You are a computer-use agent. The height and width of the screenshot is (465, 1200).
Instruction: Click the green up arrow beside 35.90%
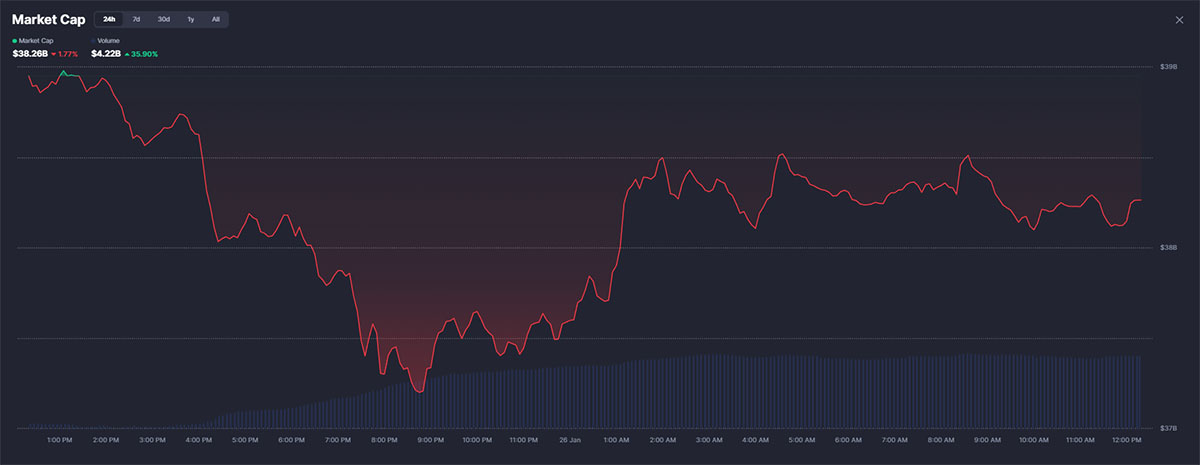126,54
